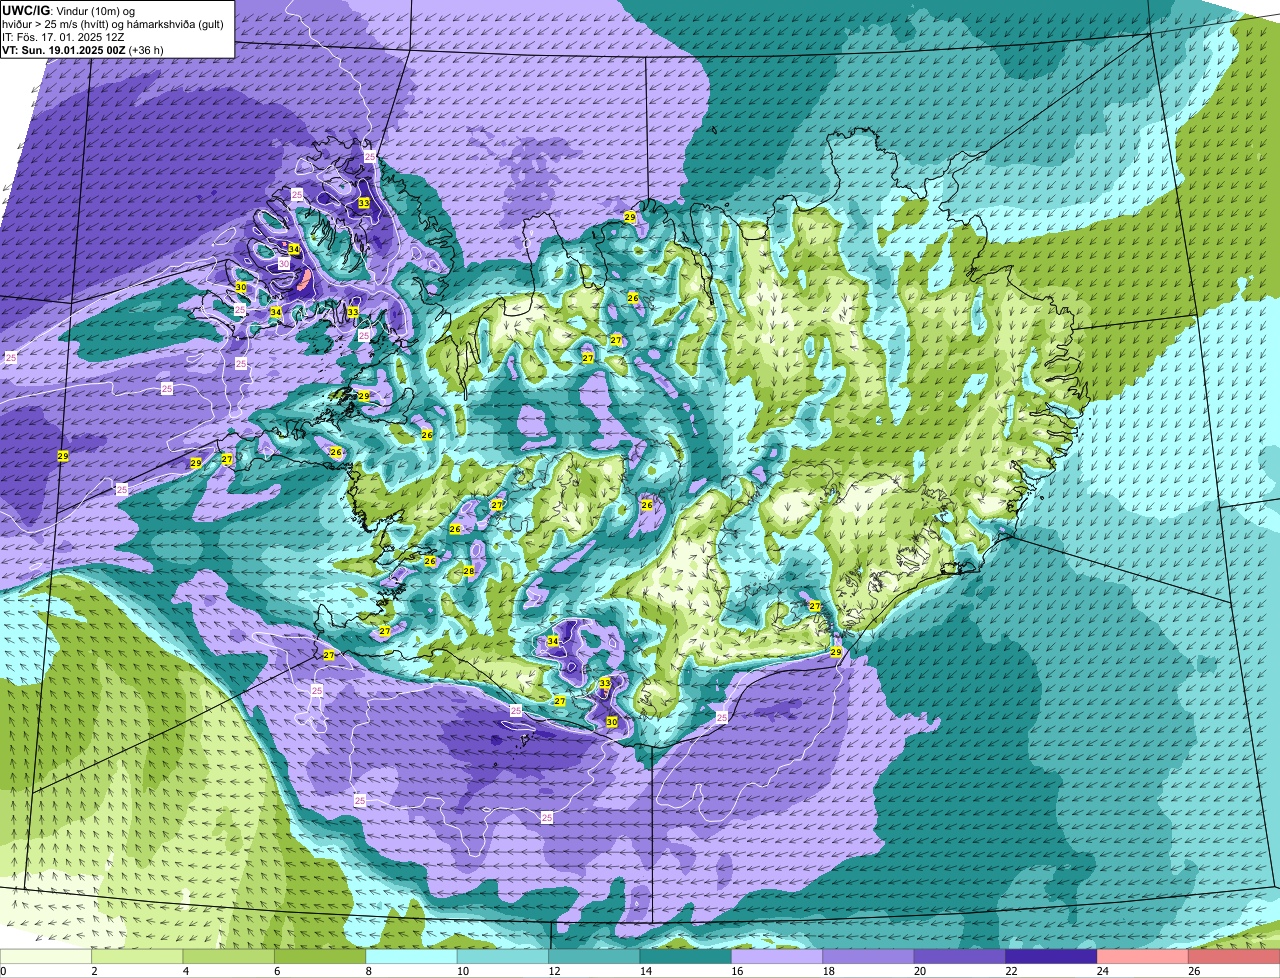The height and width of the screenshot is (978, 1280).
Task: Click the "hviður > 25 m/s" description line
Action: tap(113, 24)
